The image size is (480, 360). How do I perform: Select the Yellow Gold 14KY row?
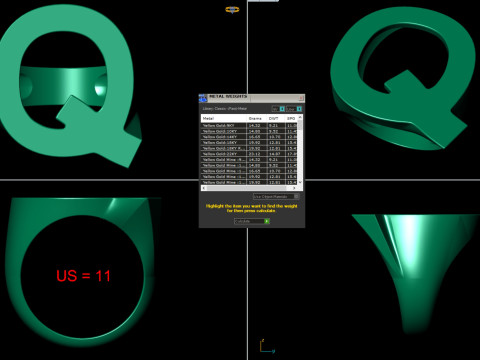(249, 137)
